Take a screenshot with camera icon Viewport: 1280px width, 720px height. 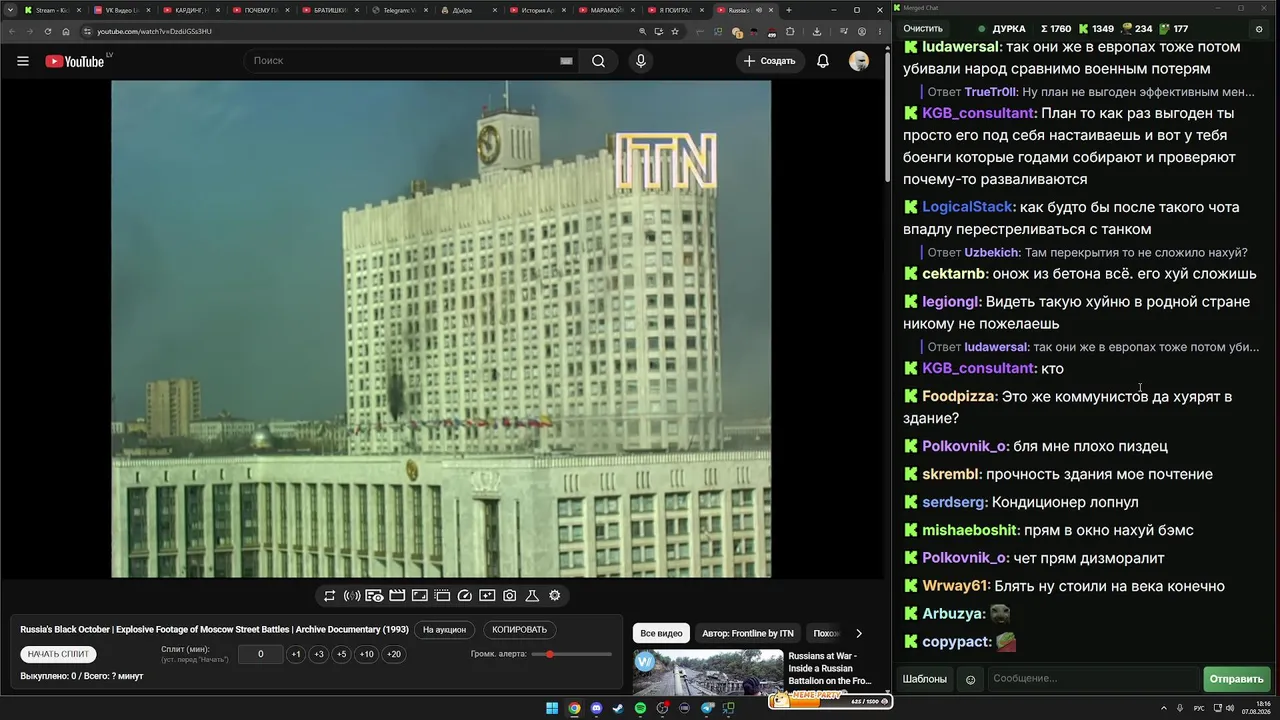509,596
